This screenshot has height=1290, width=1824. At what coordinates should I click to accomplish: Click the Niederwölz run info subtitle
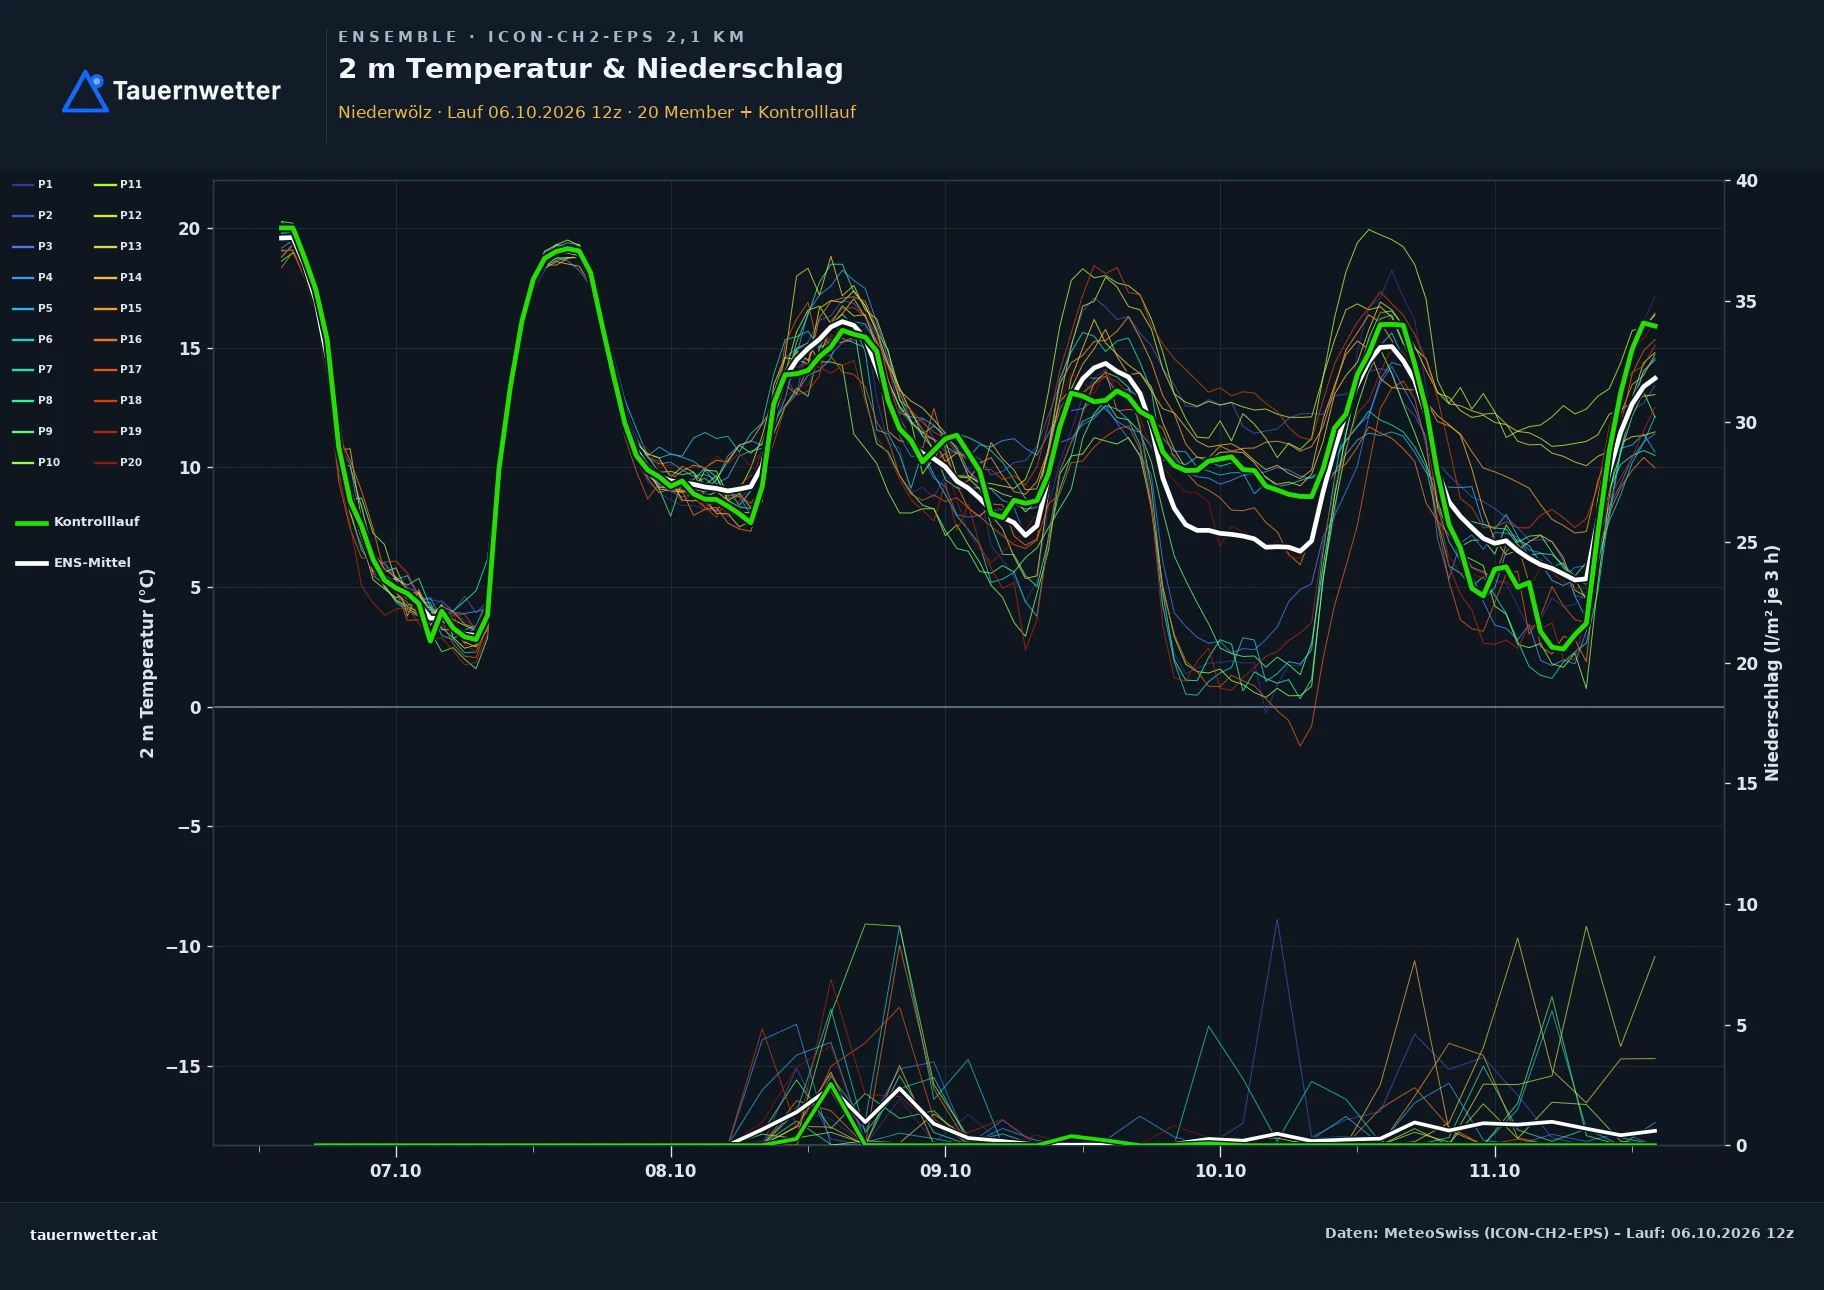tap(597, 112)
